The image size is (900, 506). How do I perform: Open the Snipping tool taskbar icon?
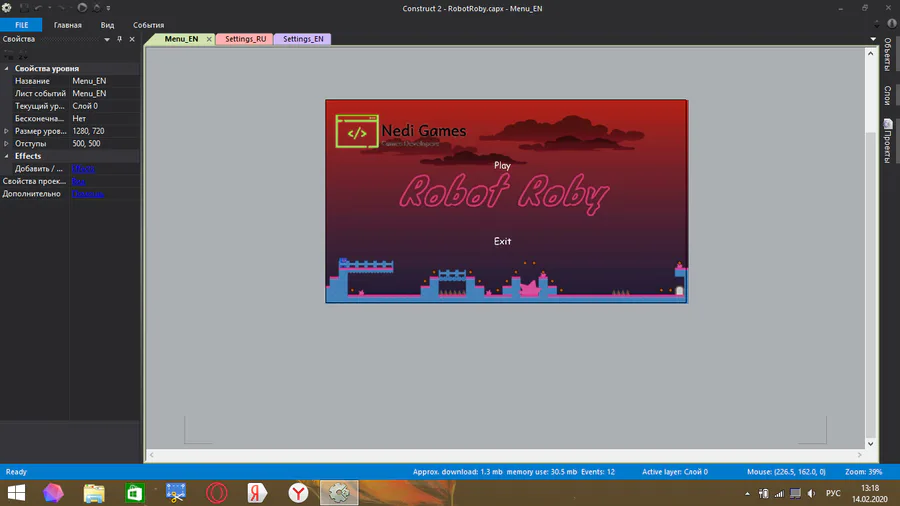[x=176, y=493]
